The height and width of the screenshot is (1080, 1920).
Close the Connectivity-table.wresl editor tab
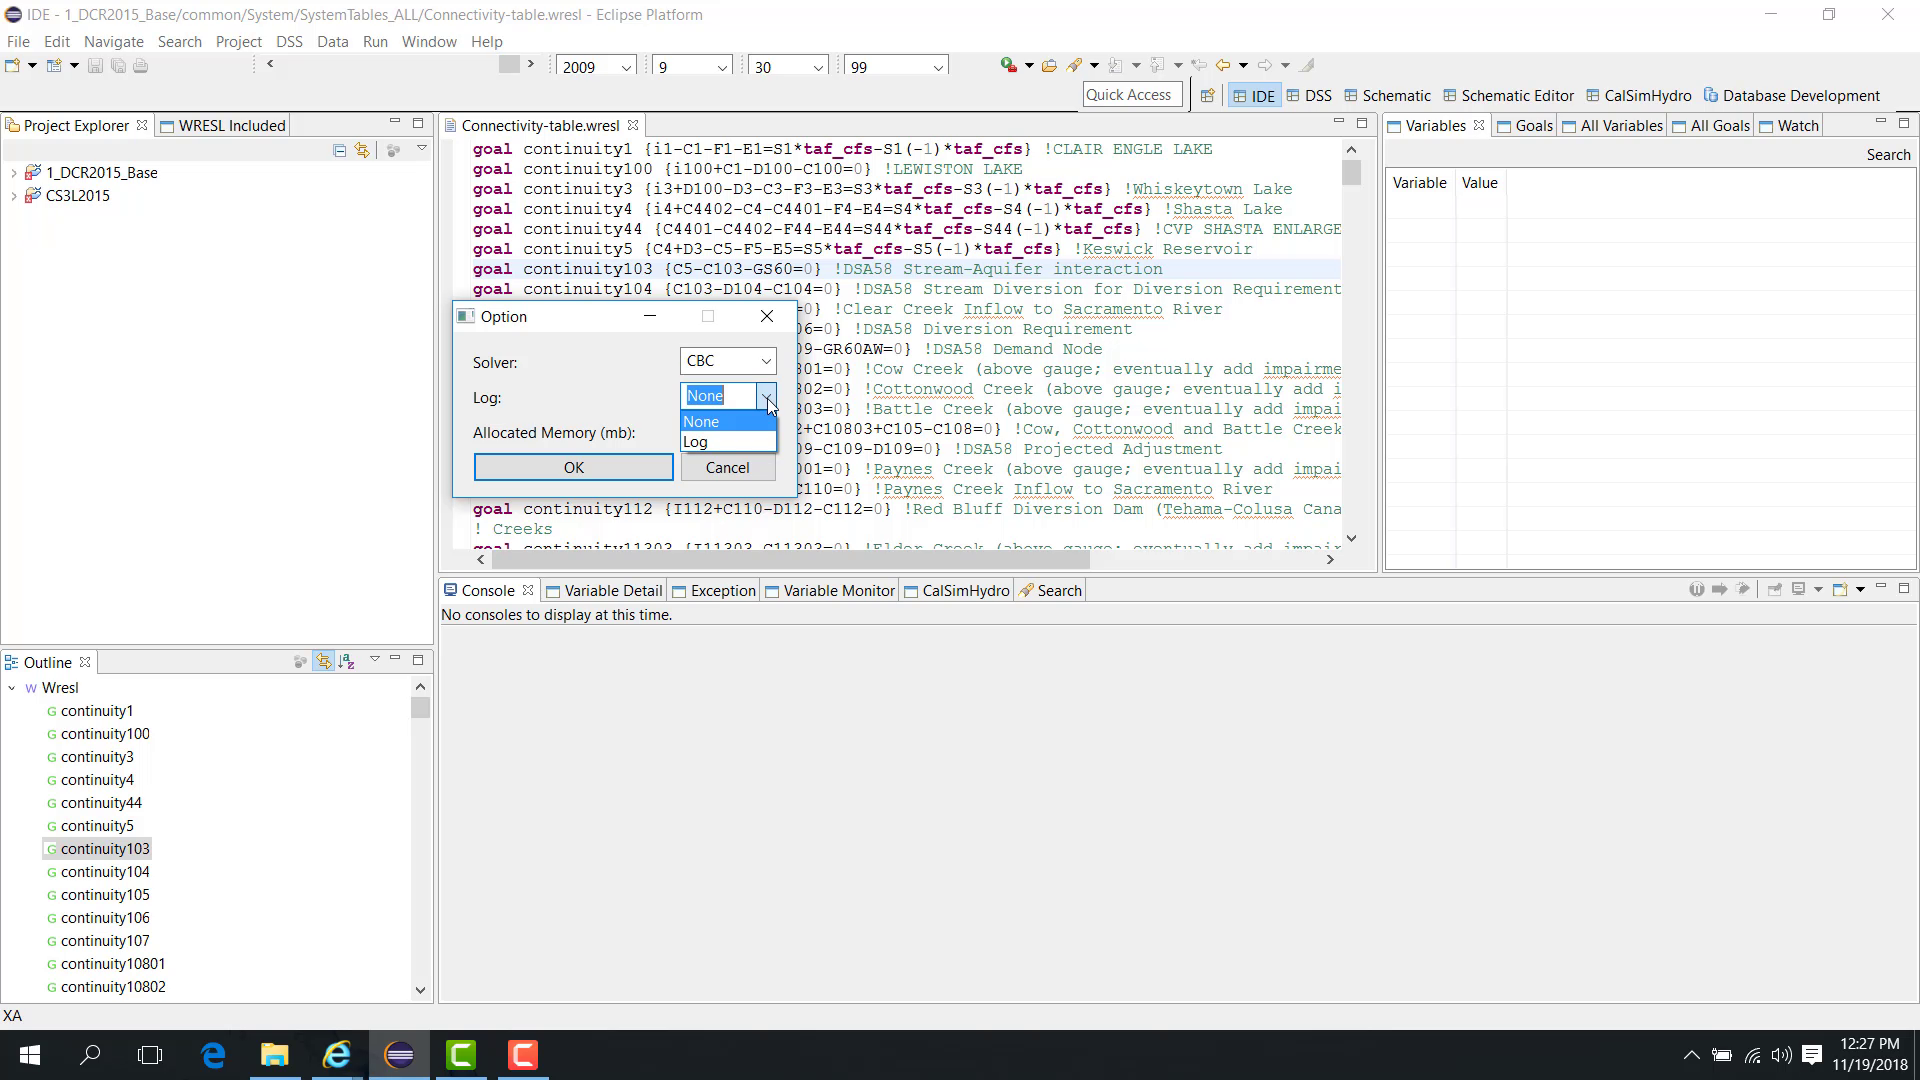633,125
